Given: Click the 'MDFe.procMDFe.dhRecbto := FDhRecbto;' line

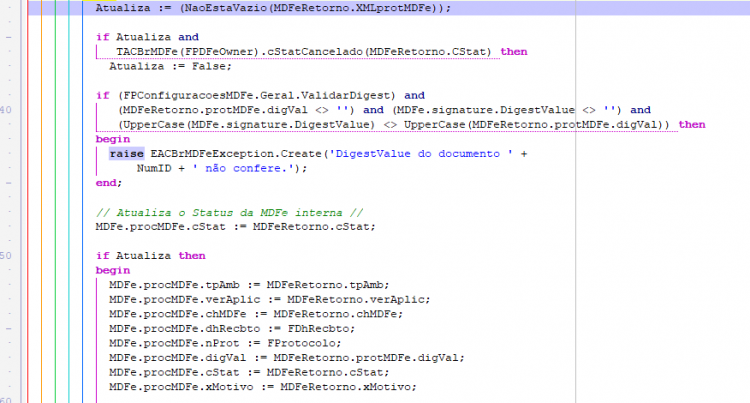Looking at the screenshot, I should click(x=232, y=329).
